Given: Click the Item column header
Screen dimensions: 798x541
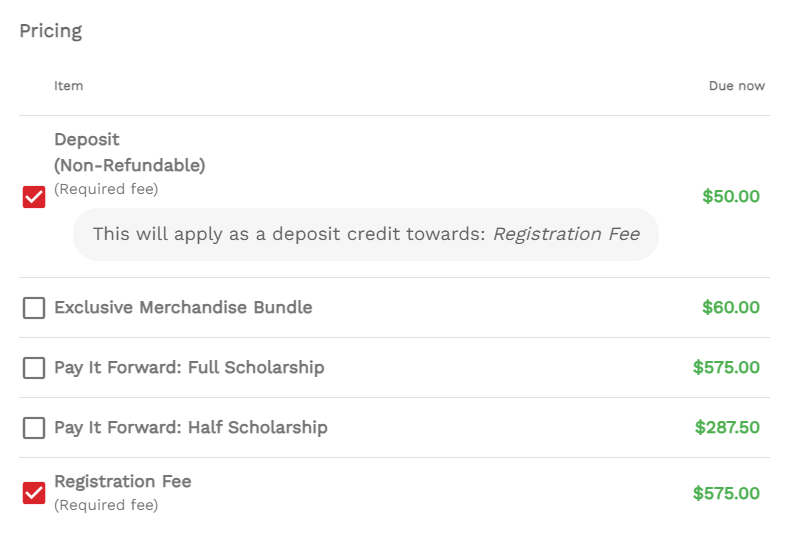Looking at the screenshot, I should click(69, 86).
